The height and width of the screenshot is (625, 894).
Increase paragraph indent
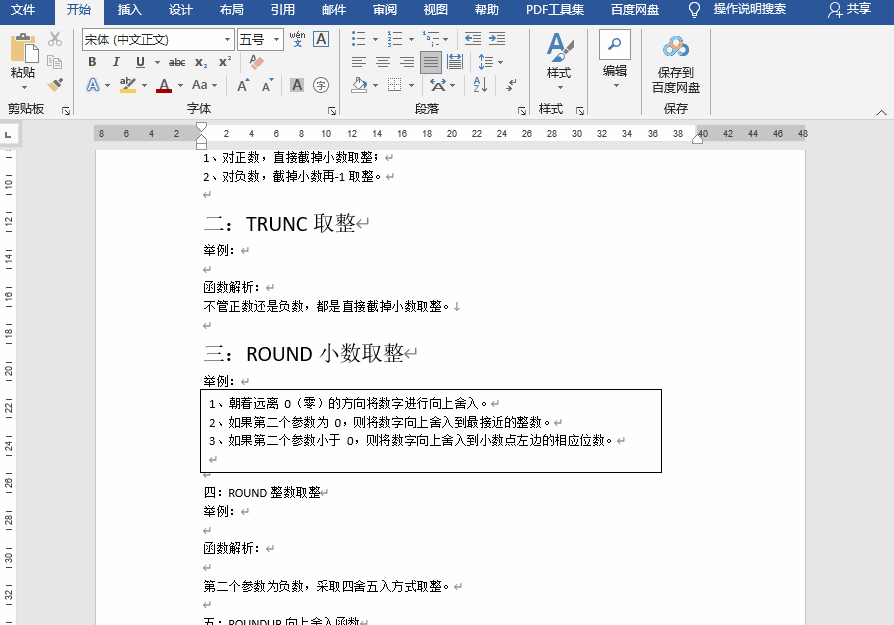coord(497,39)
